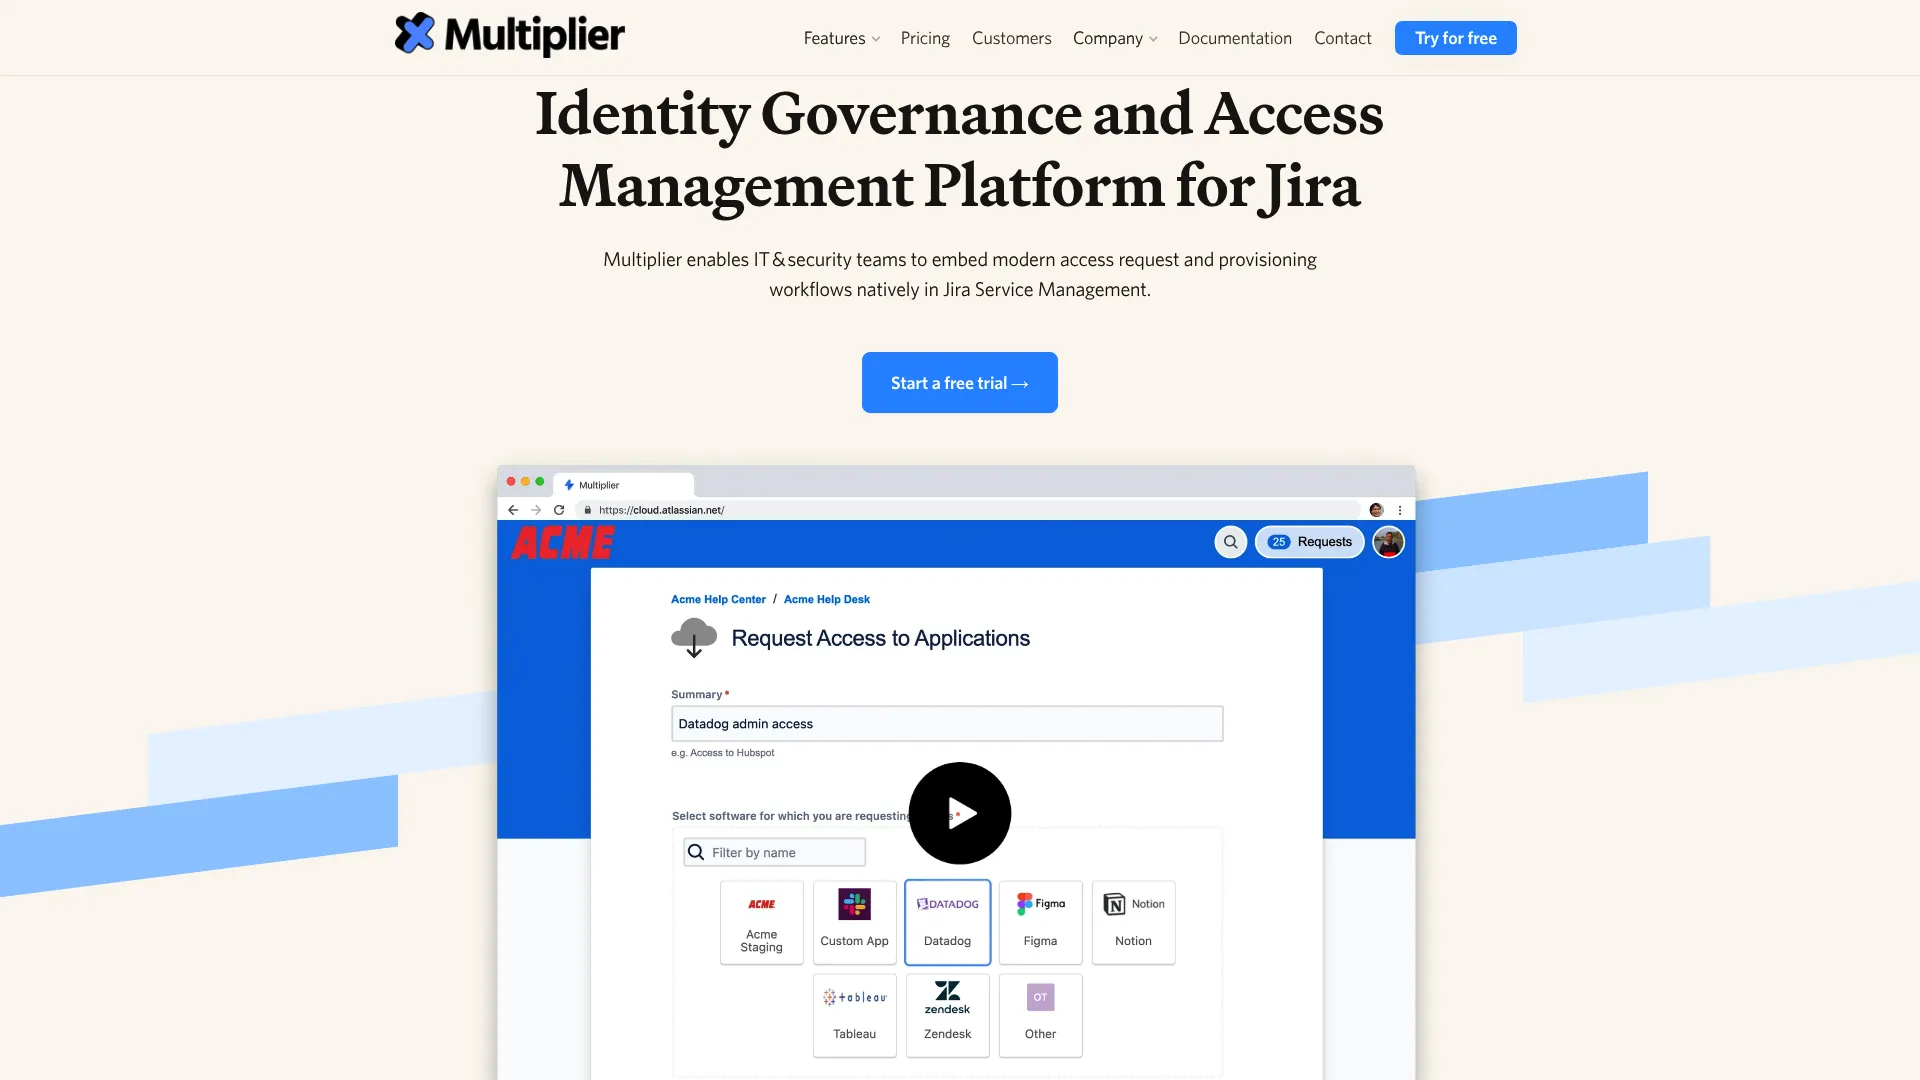Viewport: 1920px width, 1080px height.
Task: Select the Tableau app tile
Action: [854, 1015]
